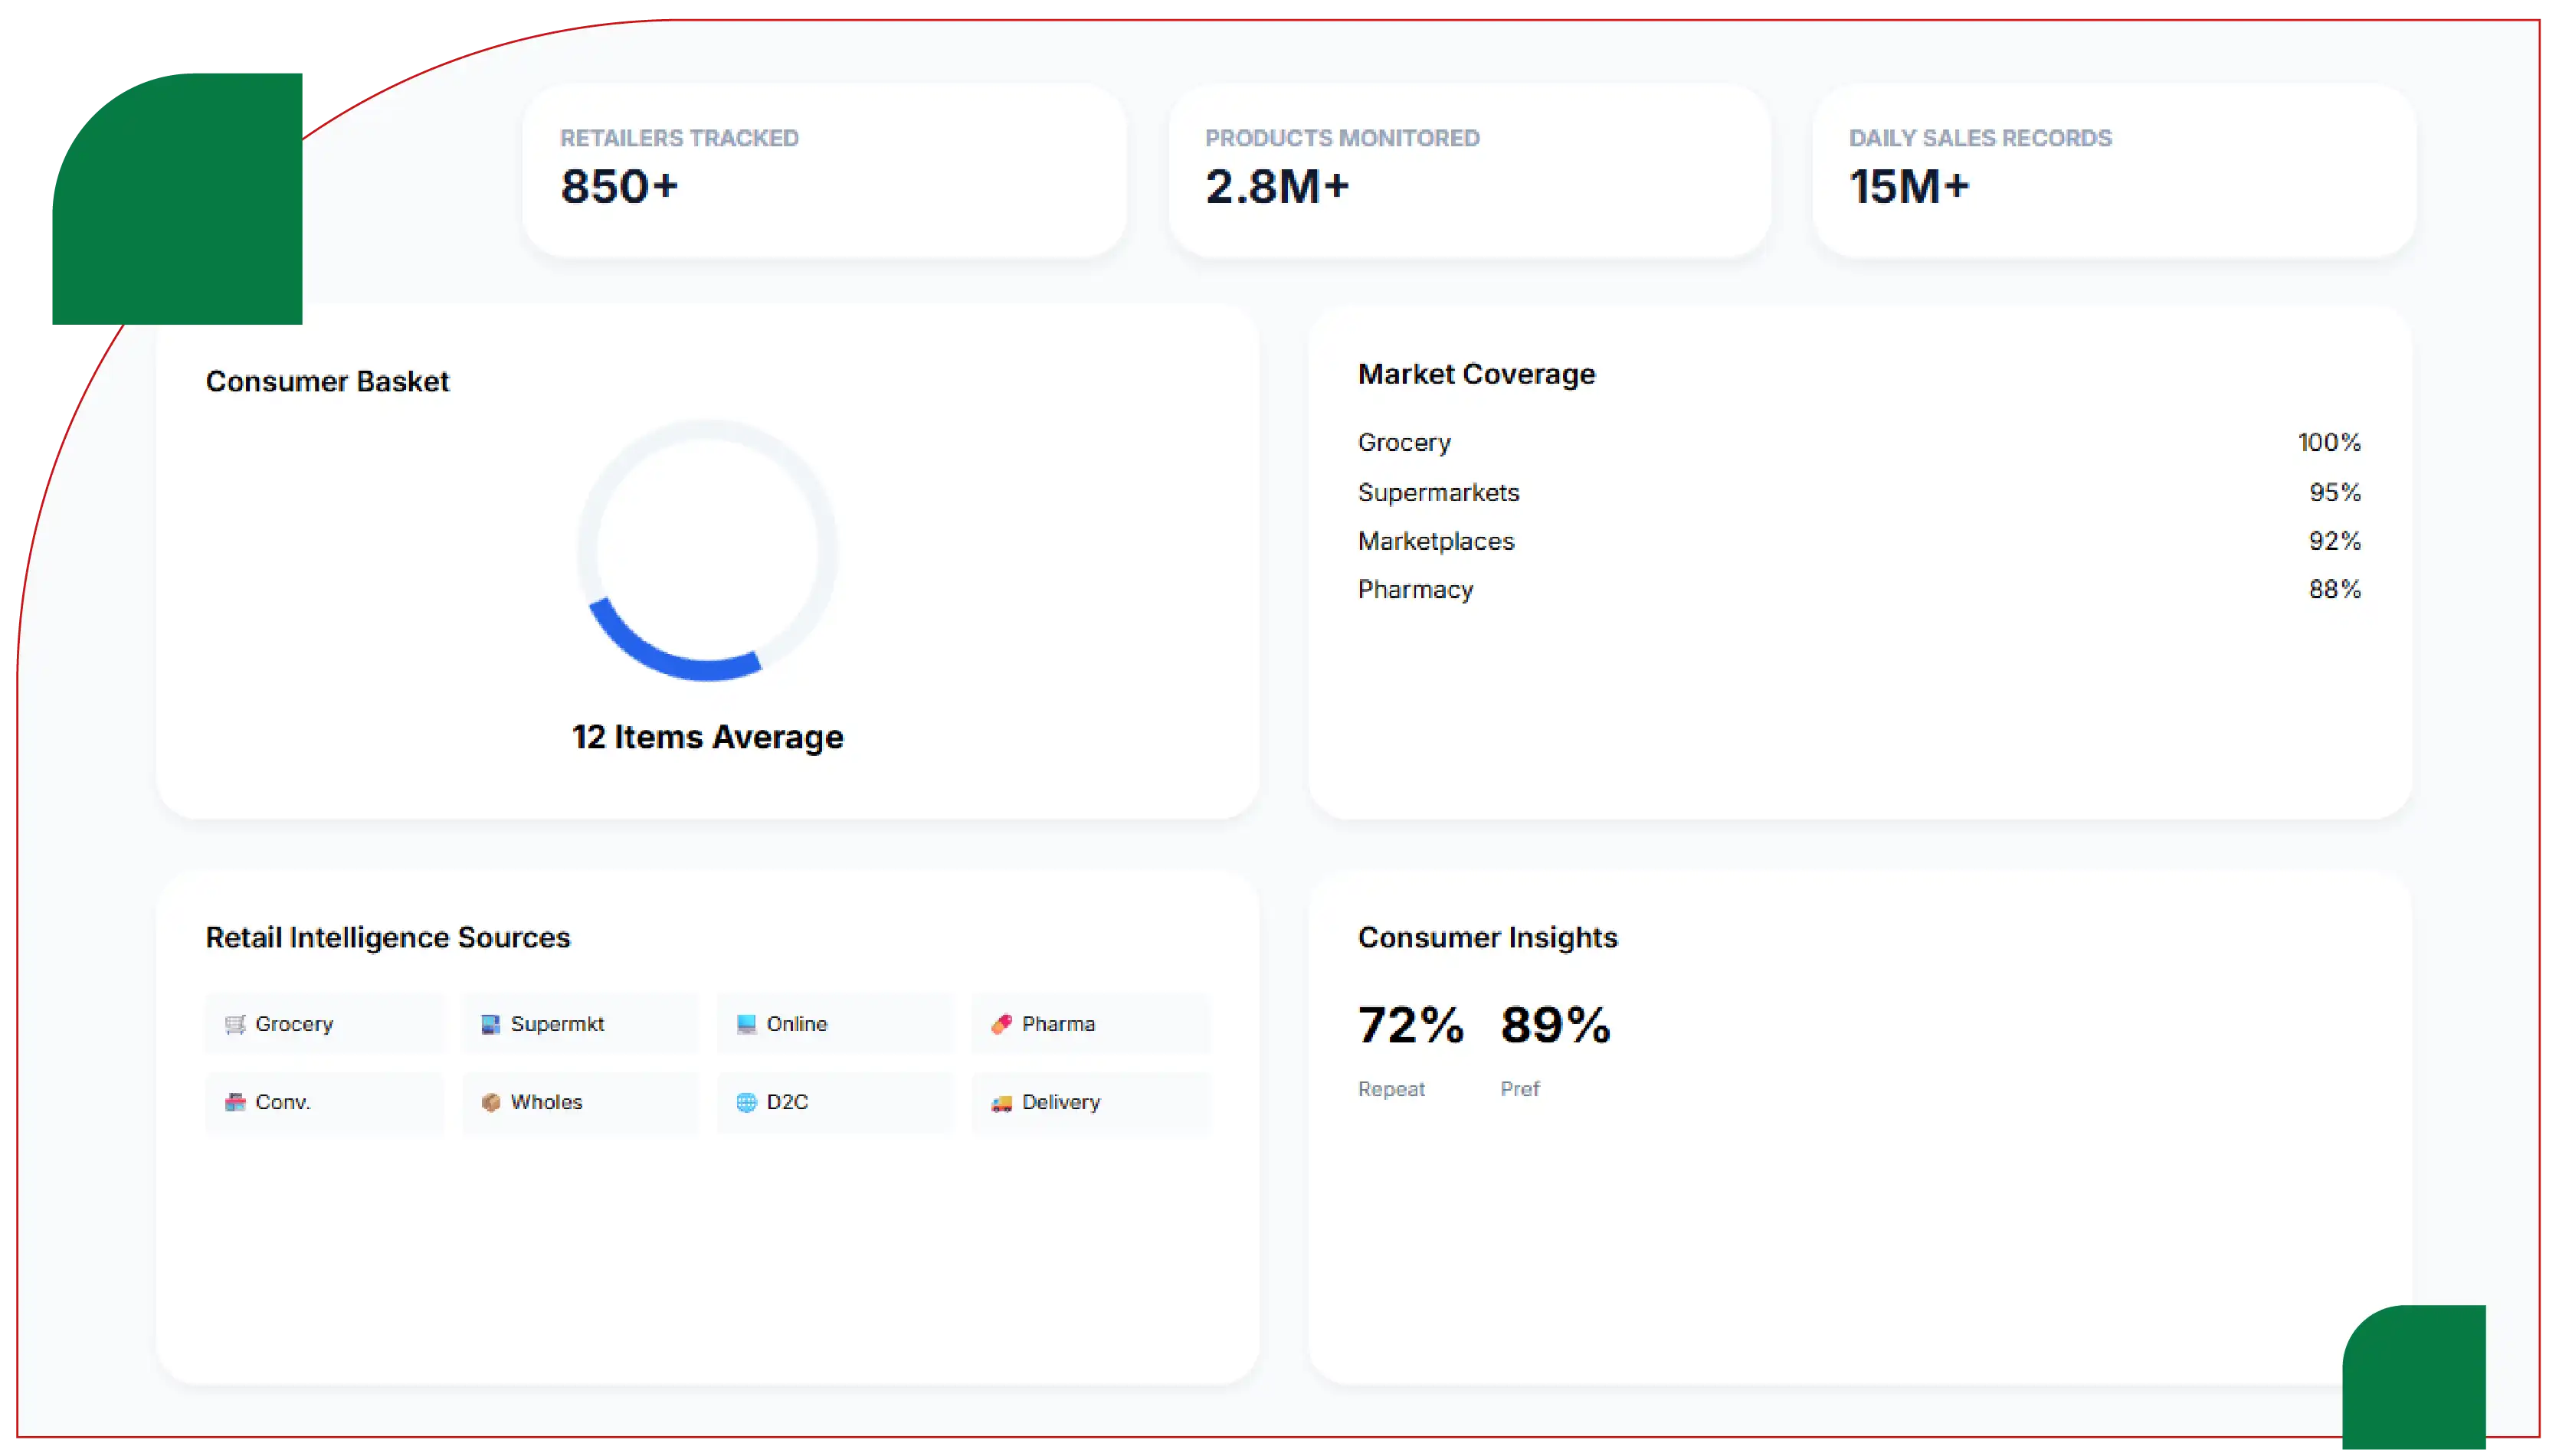Viewport: 2559px width, 1456px height.
Task: Click the Wholes box icon
Action: [490, 1102]
